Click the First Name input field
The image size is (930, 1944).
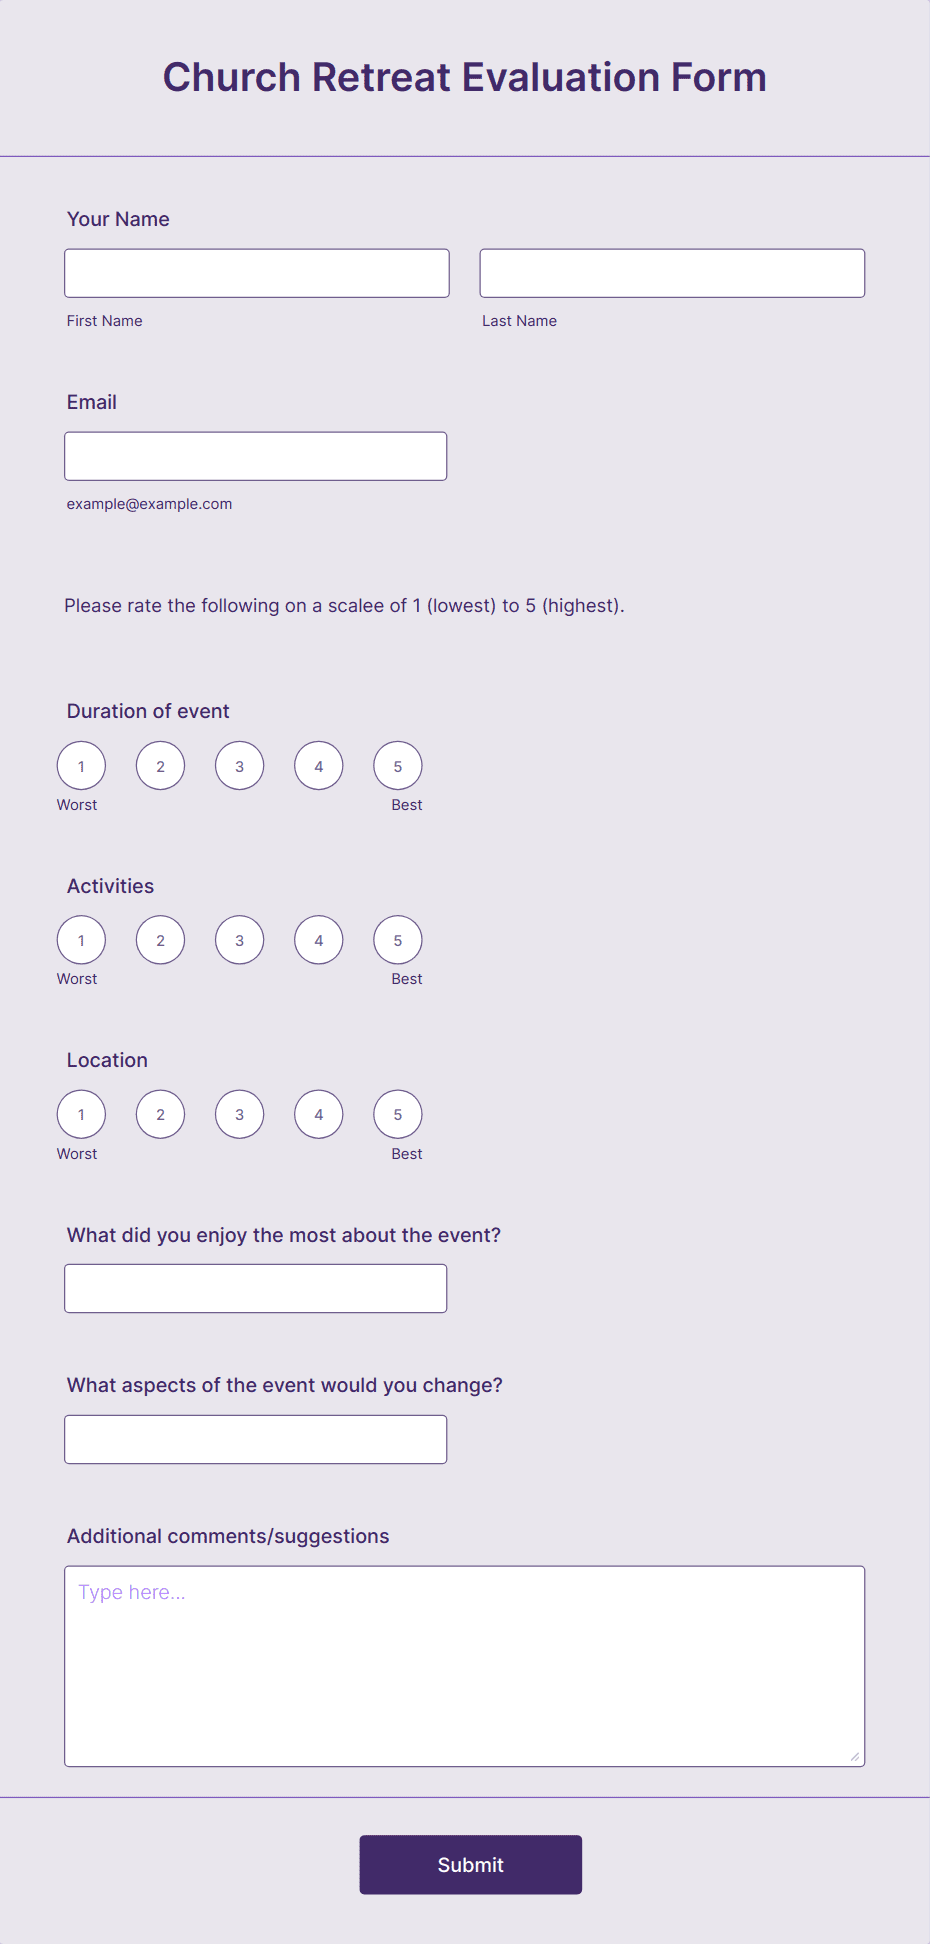256,272
